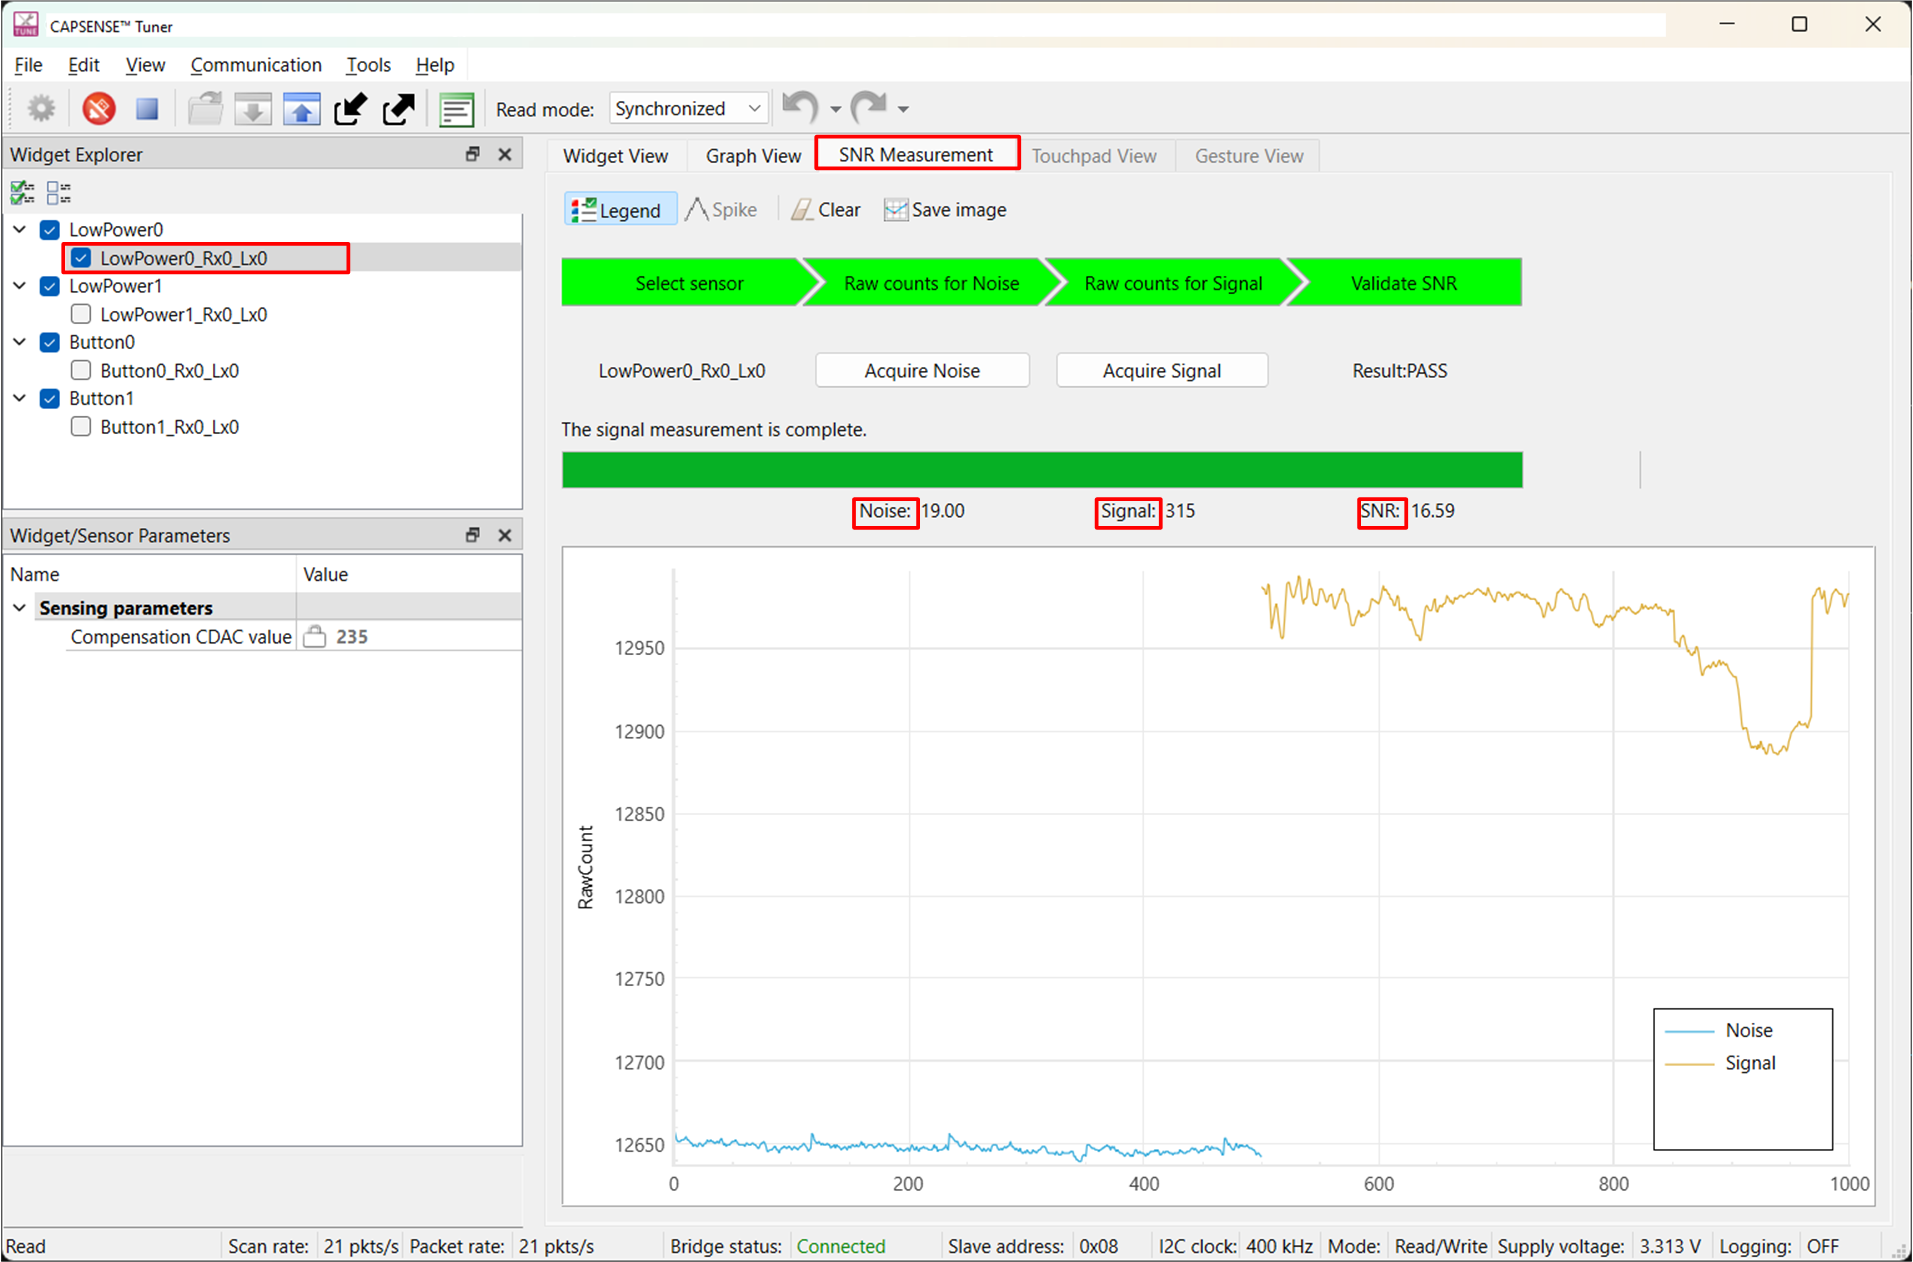
Task: Click the Acquire Signal button
Action: tap(1162, 370)
